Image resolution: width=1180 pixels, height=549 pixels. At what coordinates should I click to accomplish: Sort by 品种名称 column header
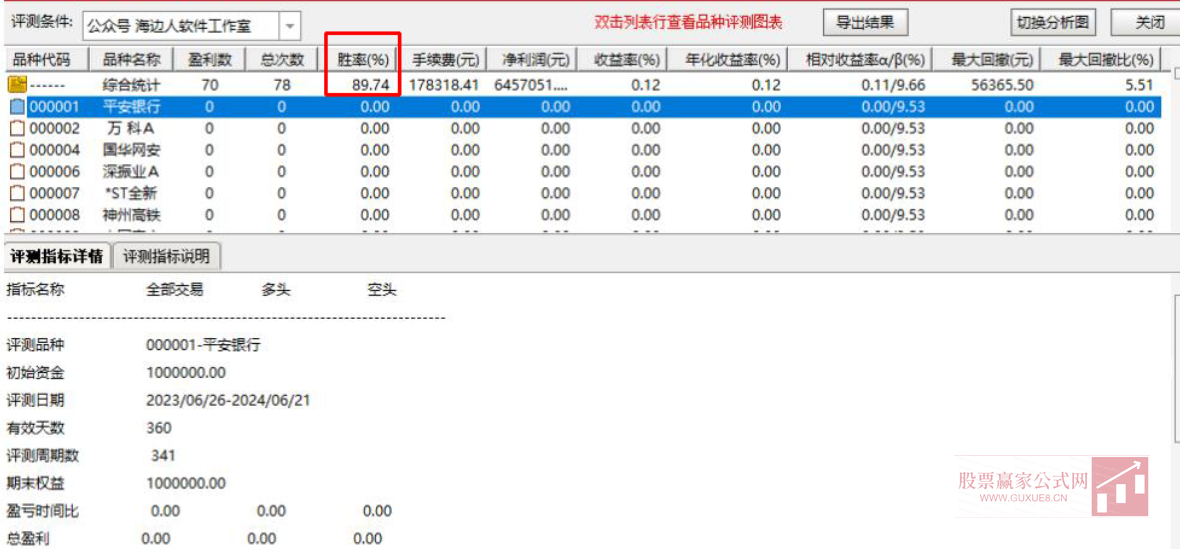(132, 59)
